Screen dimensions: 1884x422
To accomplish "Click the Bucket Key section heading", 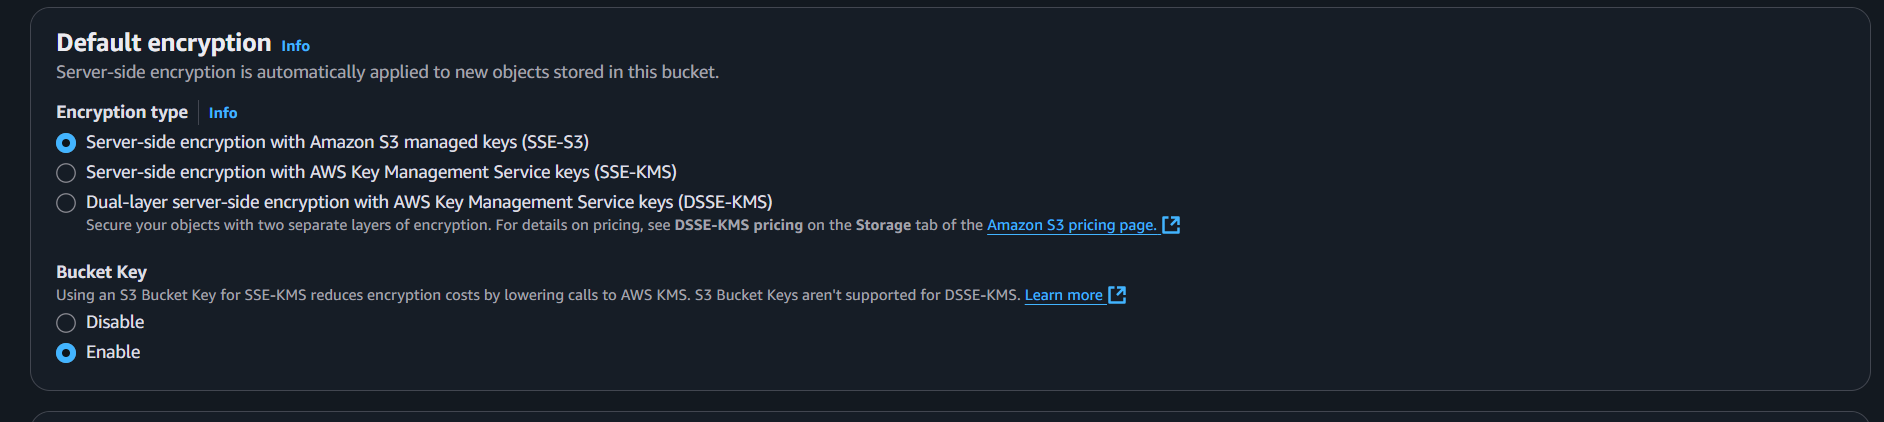I will 101,272.
